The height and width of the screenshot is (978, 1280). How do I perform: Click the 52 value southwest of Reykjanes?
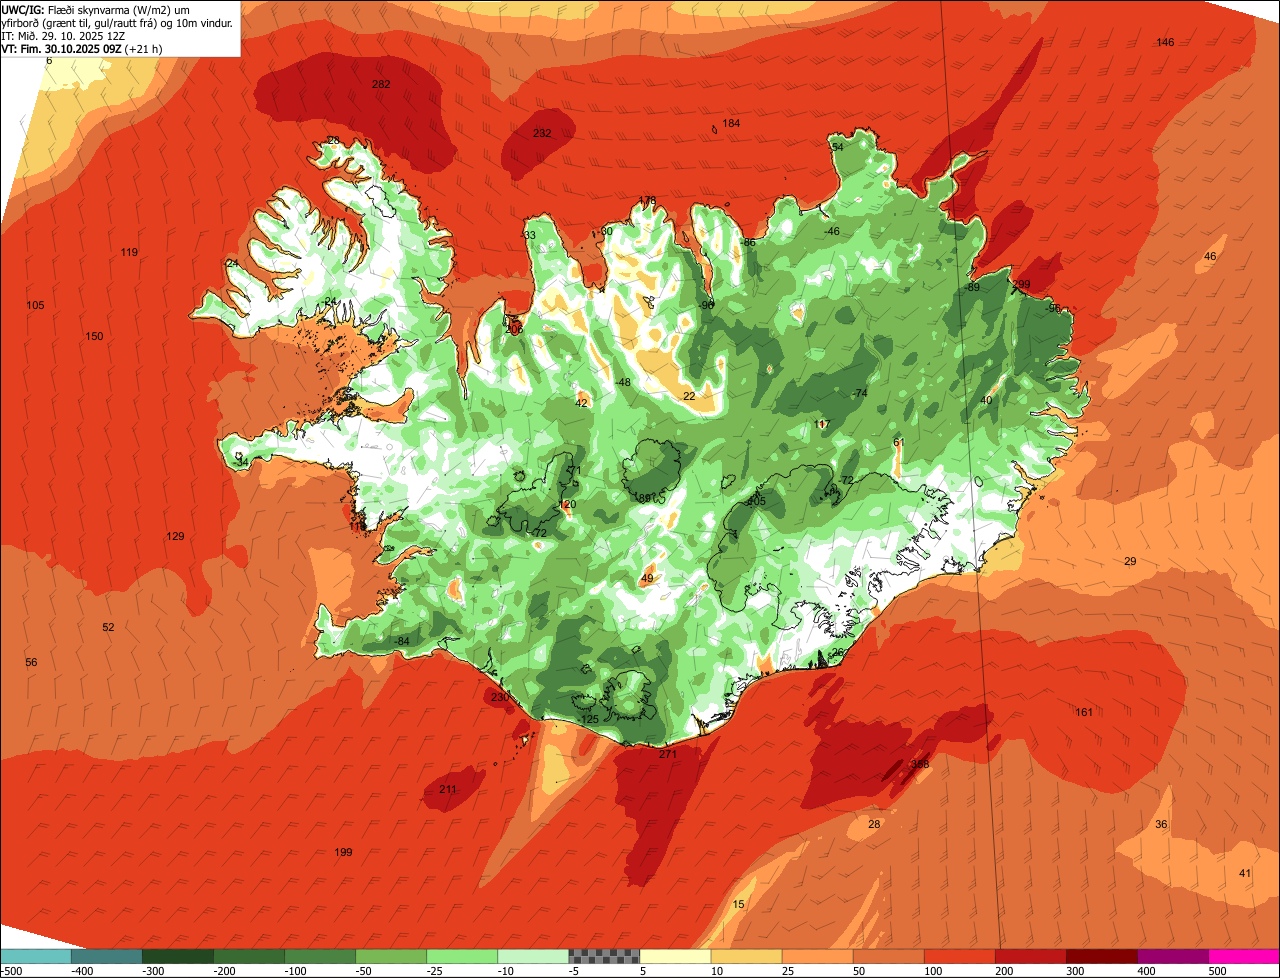108,627
